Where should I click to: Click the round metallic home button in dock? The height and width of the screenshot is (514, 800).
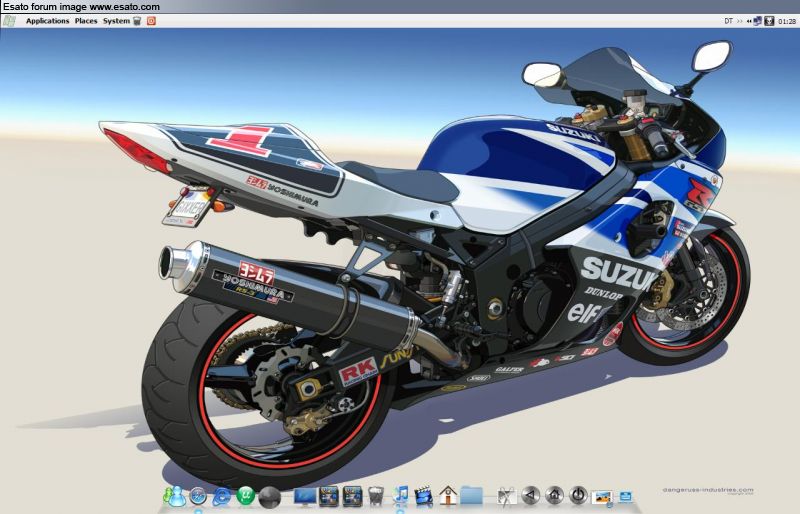554,495
